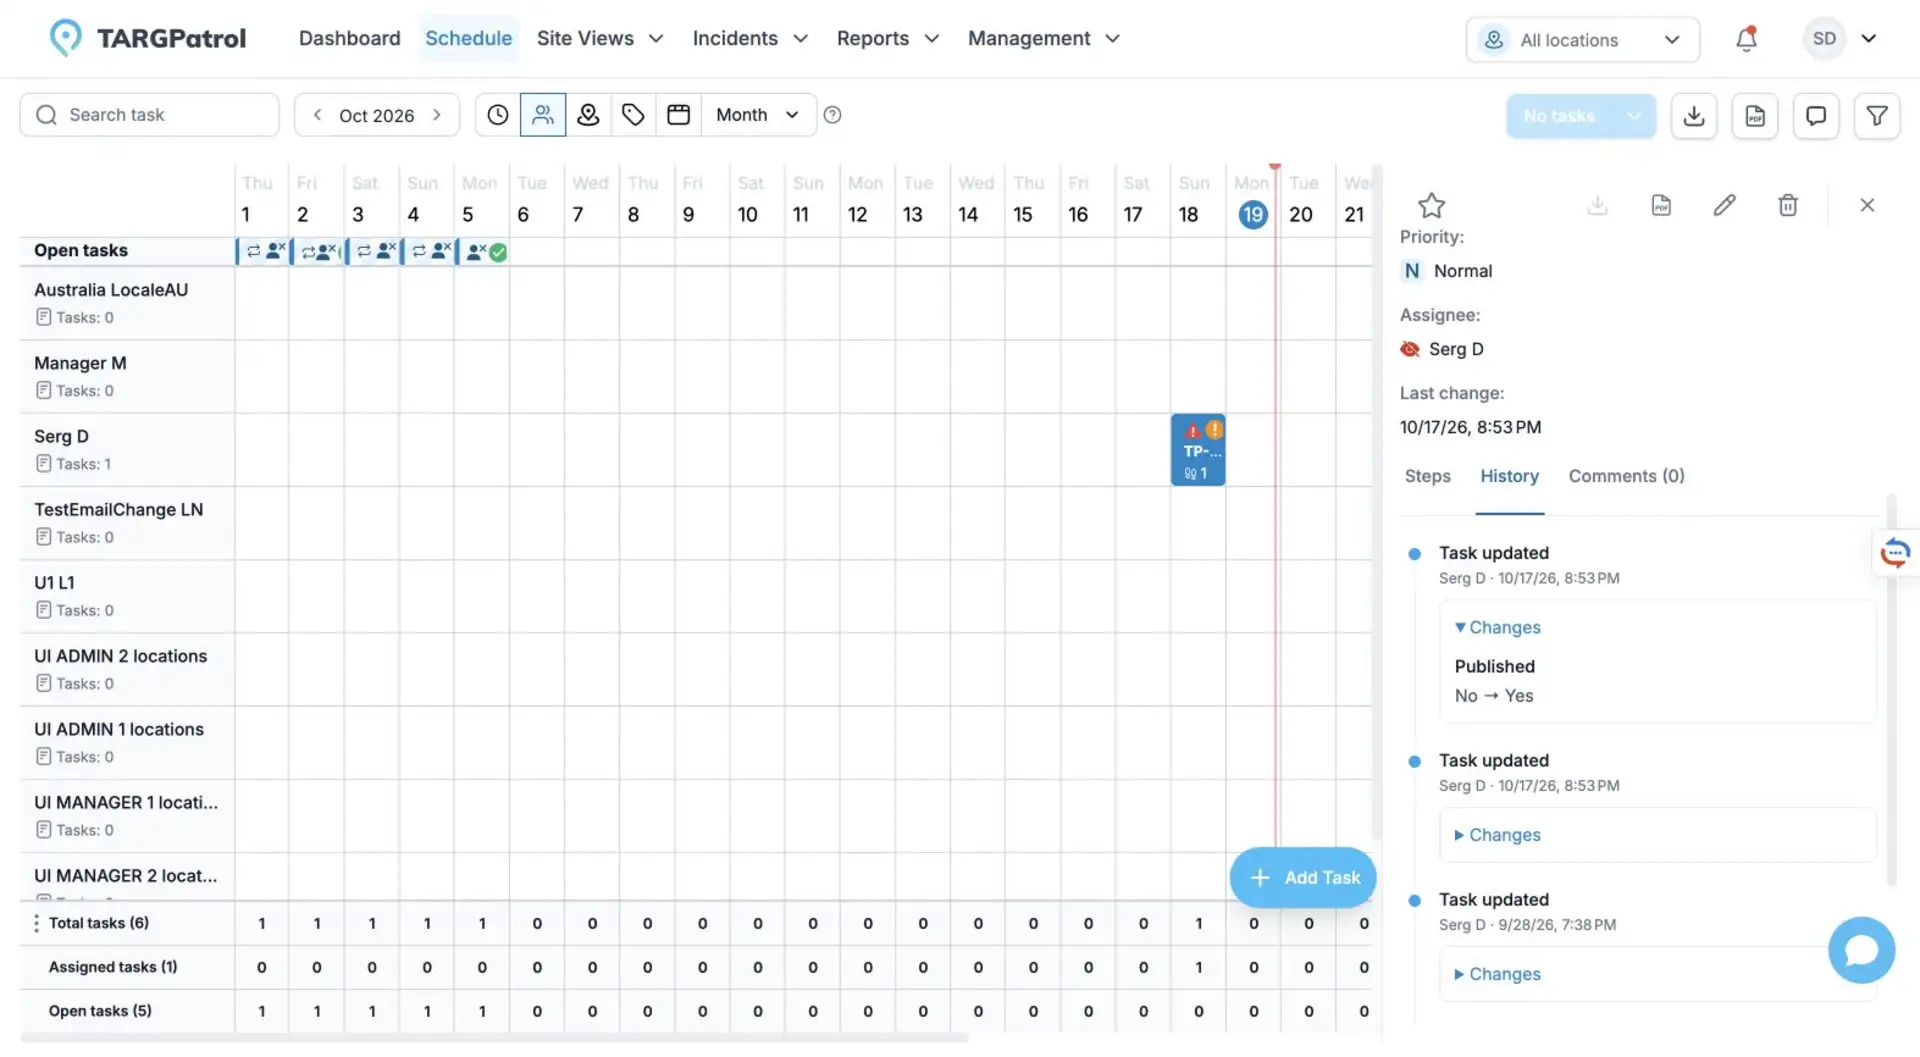Click the Add Task button
This screenshot has width=1920, height=1057.
[1303, 877]
